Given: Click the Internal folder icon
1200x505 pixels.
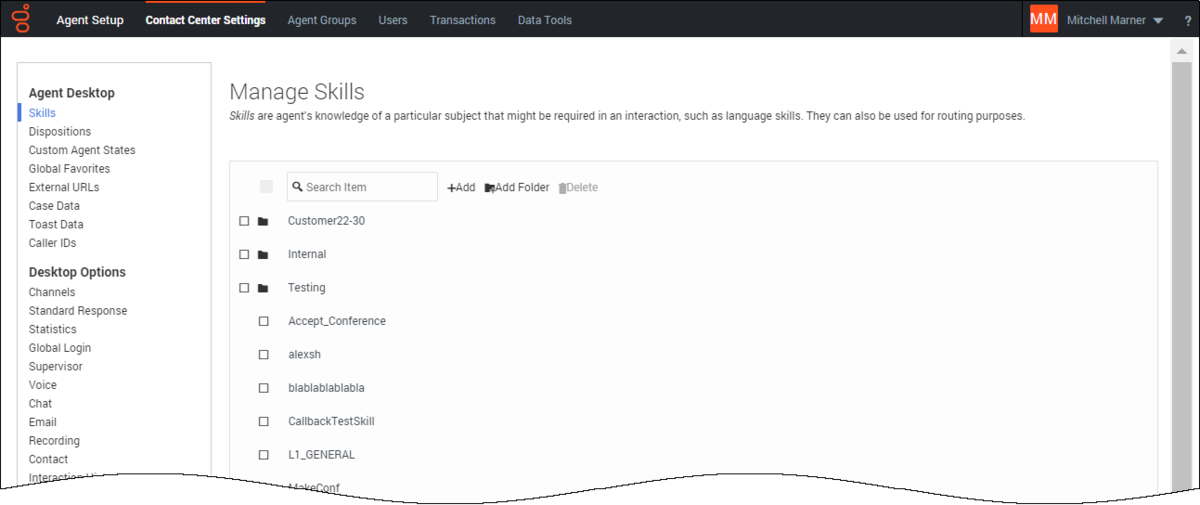Looking at the screenshot, I should [x=263, y=255].
